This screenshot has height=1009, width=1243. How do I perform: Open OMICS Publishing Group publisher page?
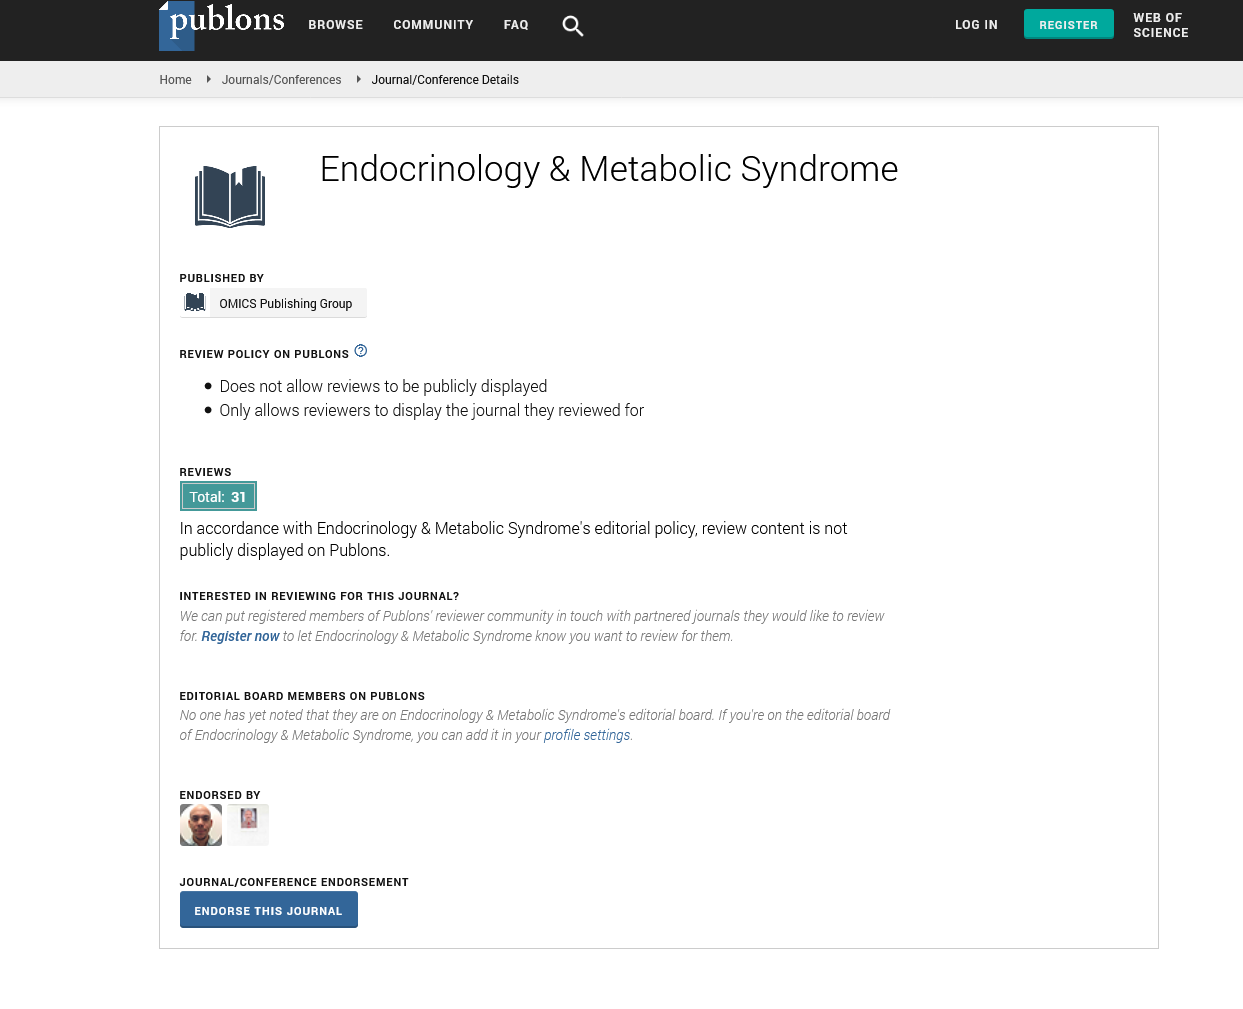(285, 304)
